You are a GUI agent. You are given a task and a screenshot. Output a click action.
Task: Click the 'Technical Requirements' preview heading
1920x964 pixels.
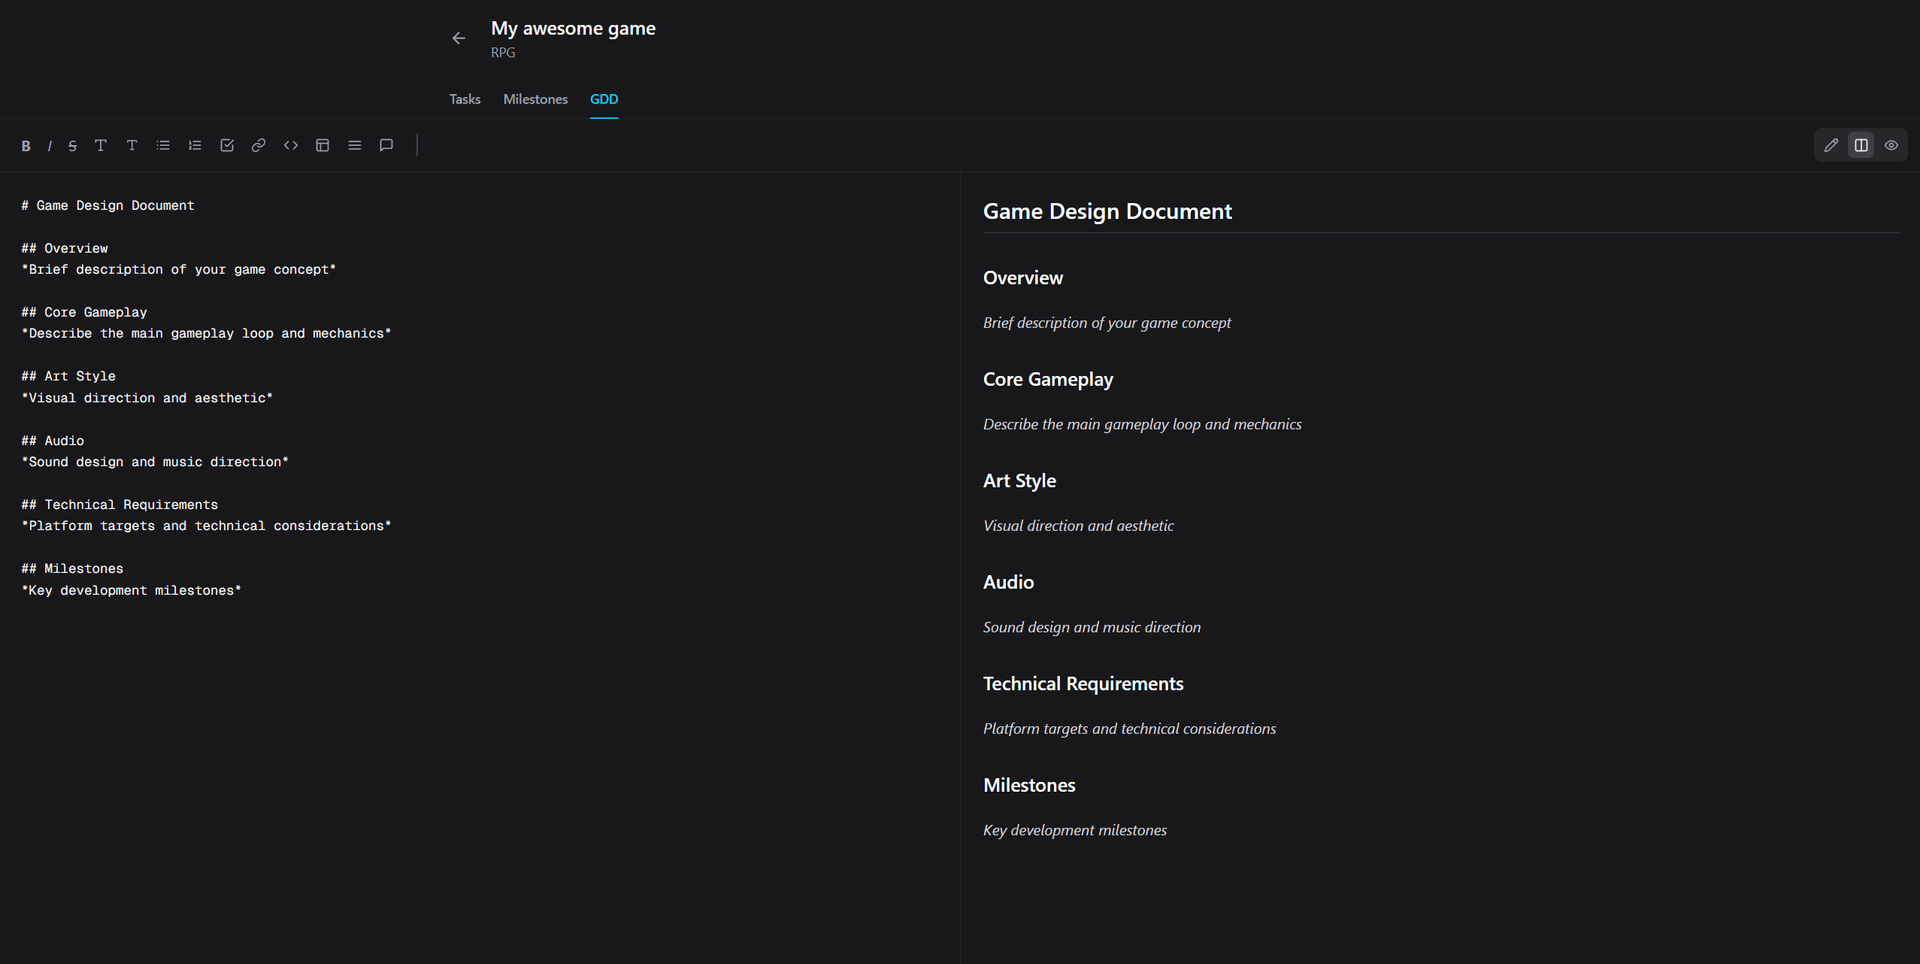click(1083, 684)
